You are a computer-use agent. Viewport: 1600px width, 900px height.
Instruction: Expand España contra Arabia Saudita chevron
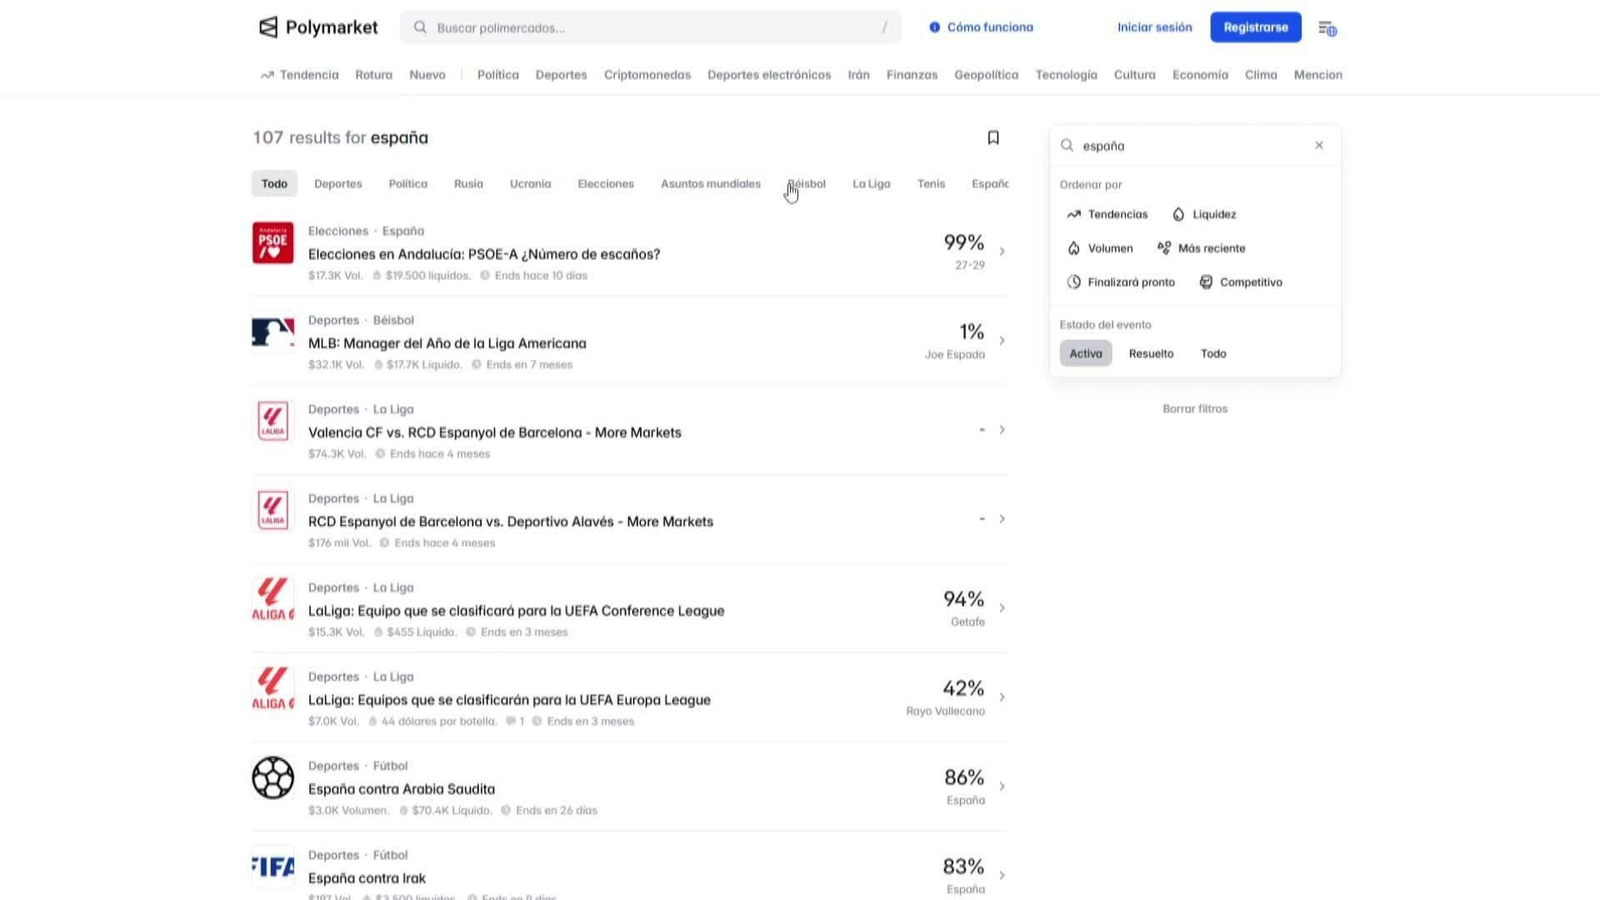point(1002,786)
